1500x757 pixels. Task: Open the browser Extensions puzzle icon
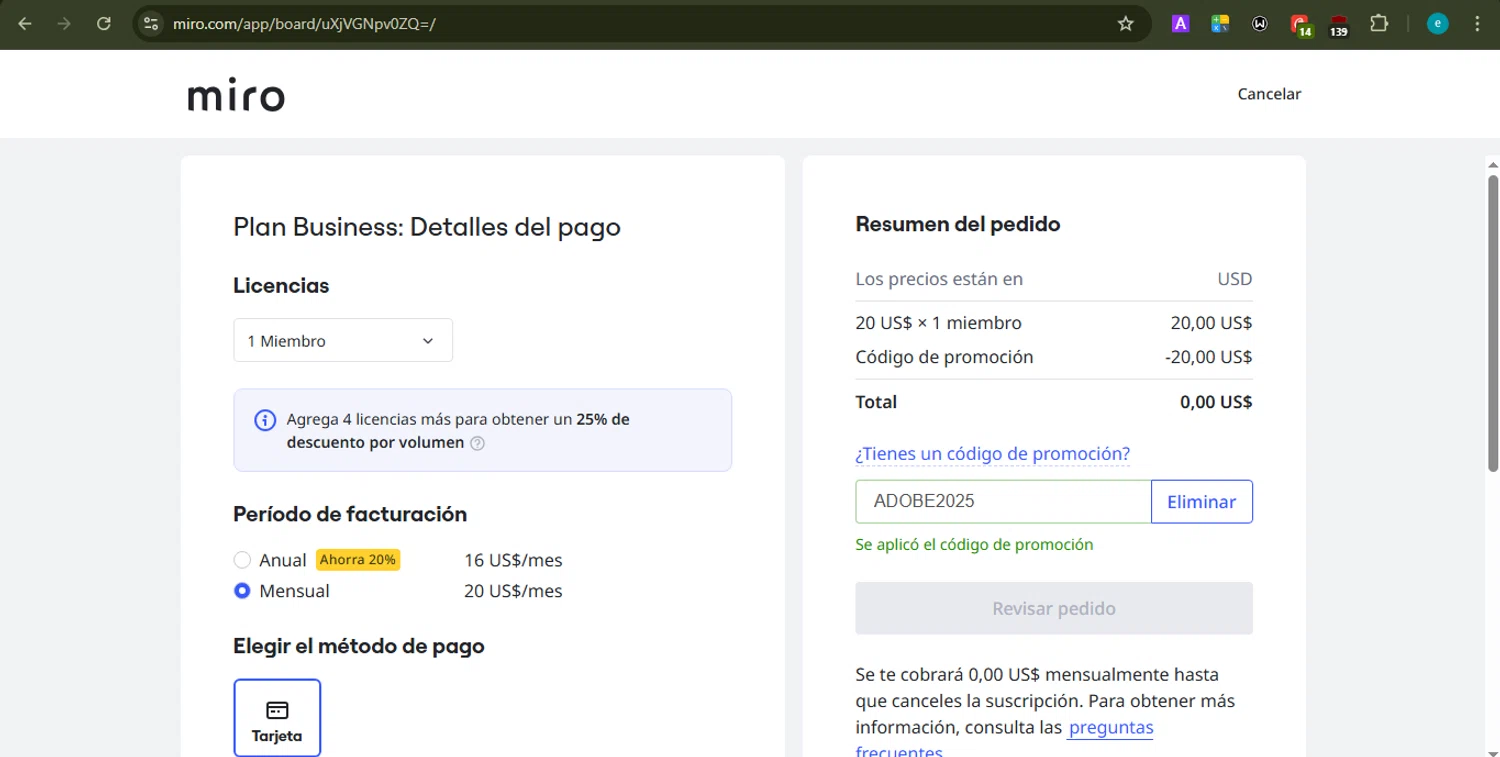pos(1379,24)
